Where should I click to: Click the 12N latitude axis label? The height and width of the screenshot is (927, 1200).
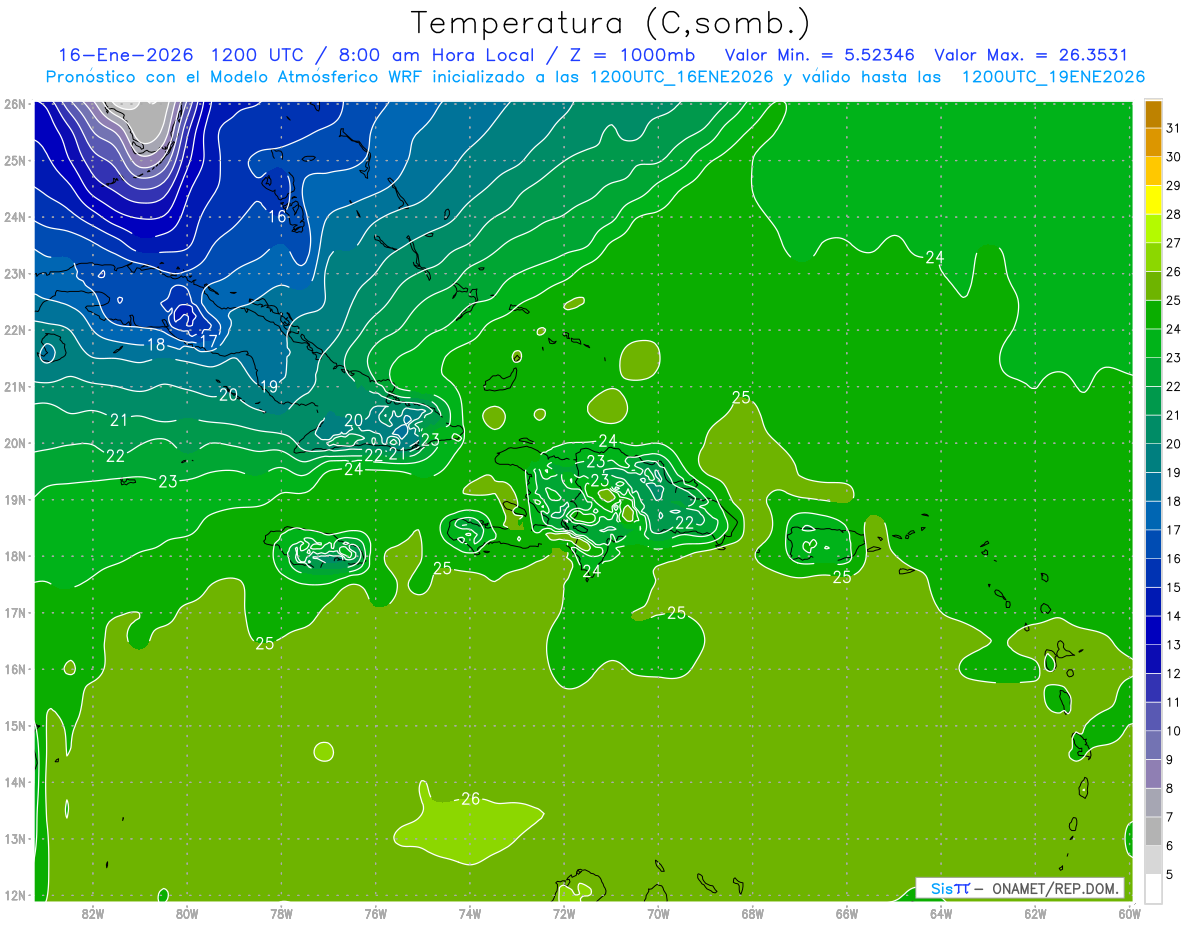pos(14,895)
